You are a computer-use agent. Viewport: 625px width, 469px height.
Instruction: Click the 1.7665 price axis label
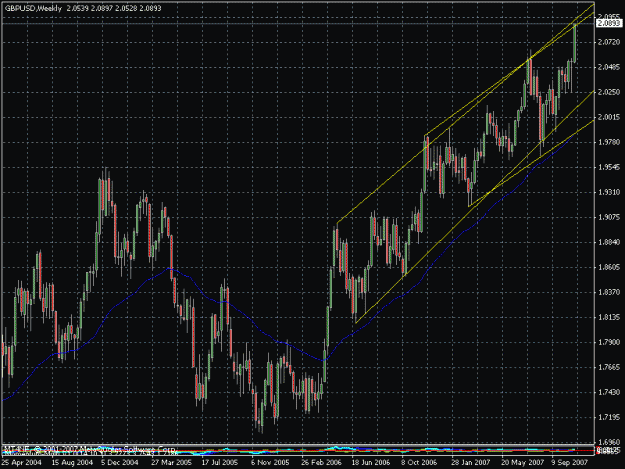609,367
